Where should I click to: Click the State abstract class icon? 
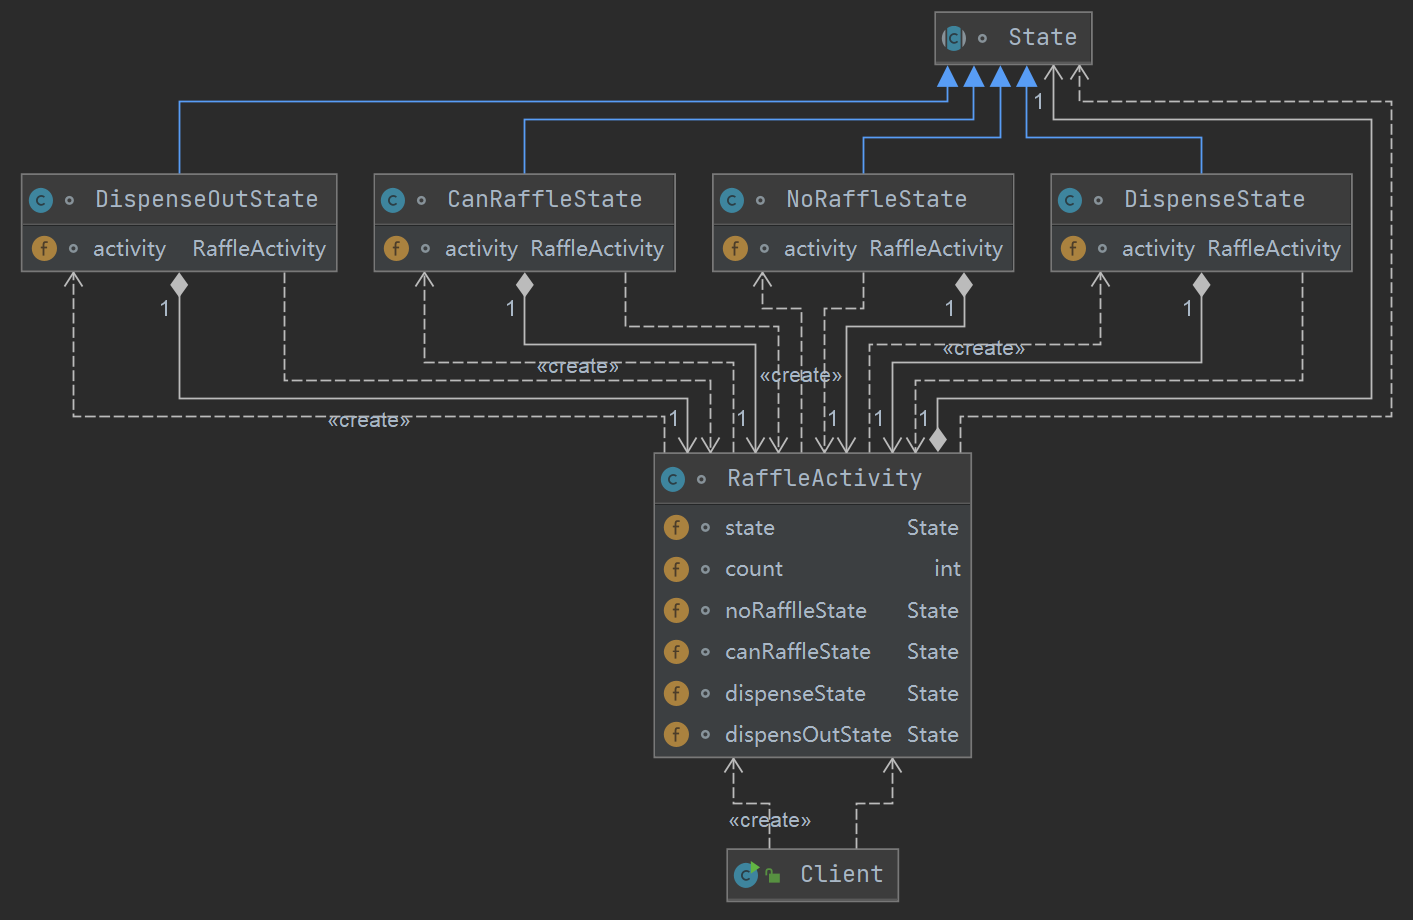point(954,38)
